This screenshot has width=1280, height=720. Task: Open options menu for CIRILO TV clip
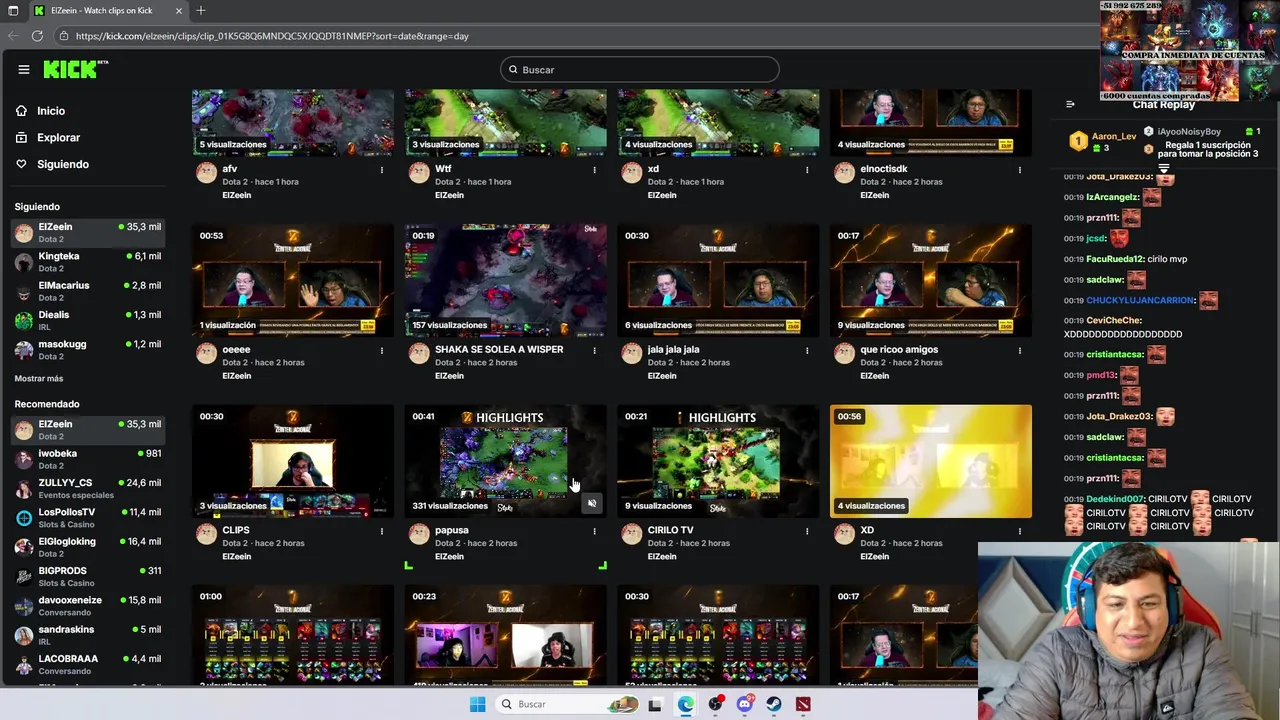click(807, 532)
